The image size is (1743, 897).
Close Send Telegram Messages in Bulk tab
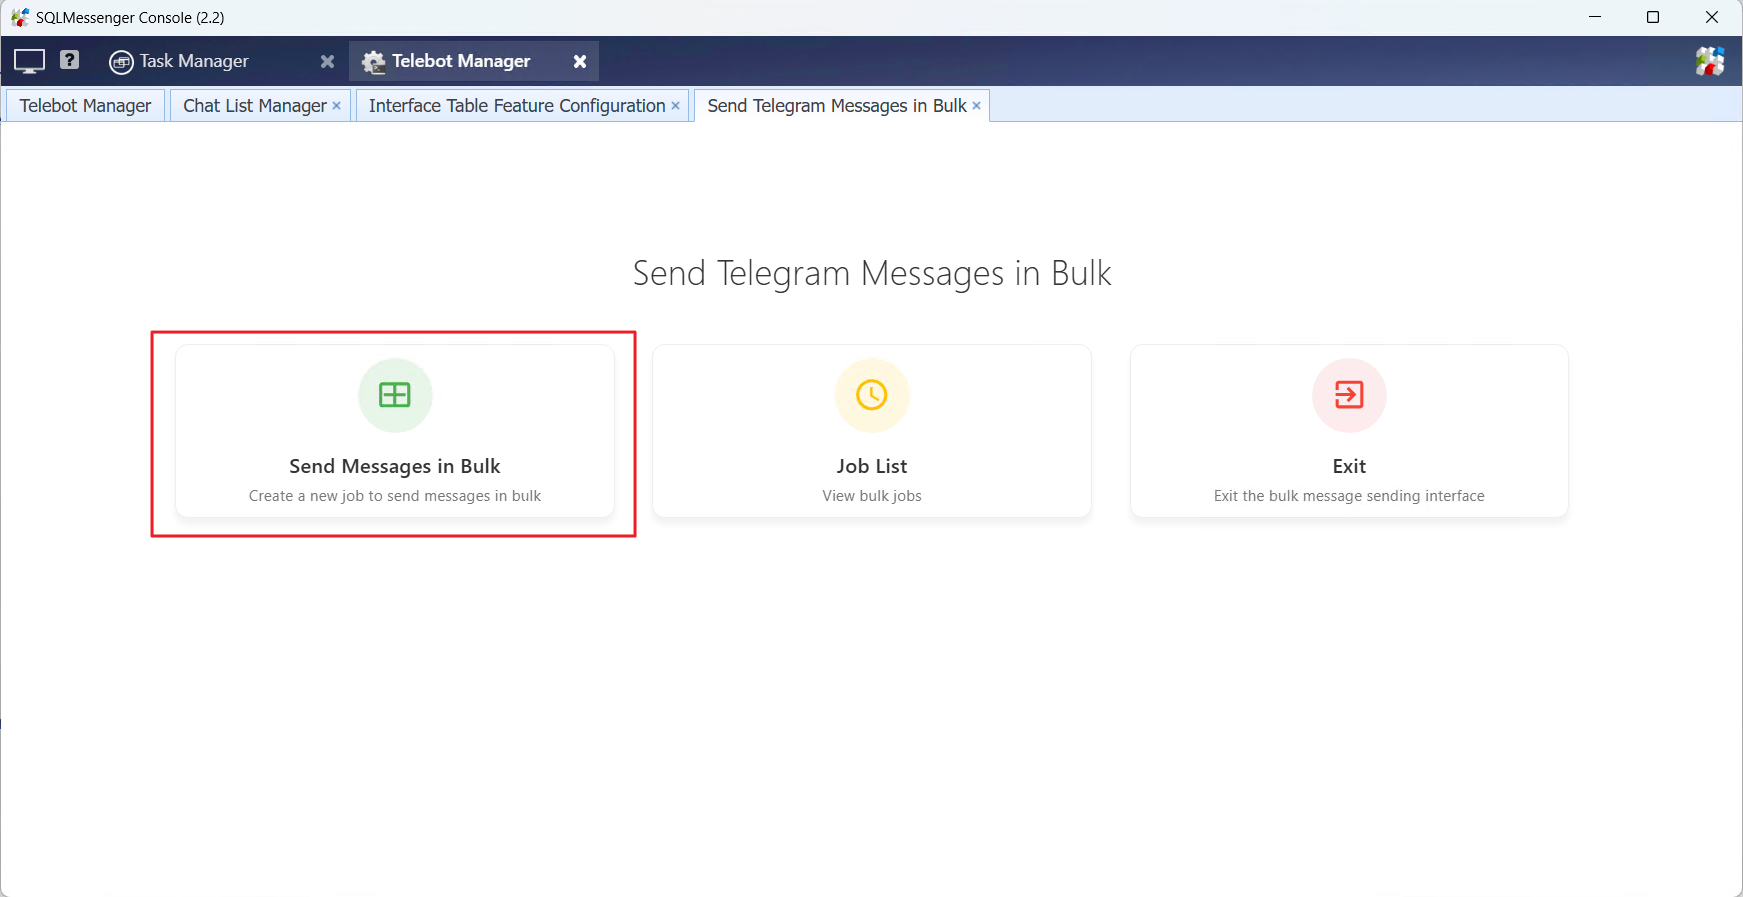coord(977,106)
